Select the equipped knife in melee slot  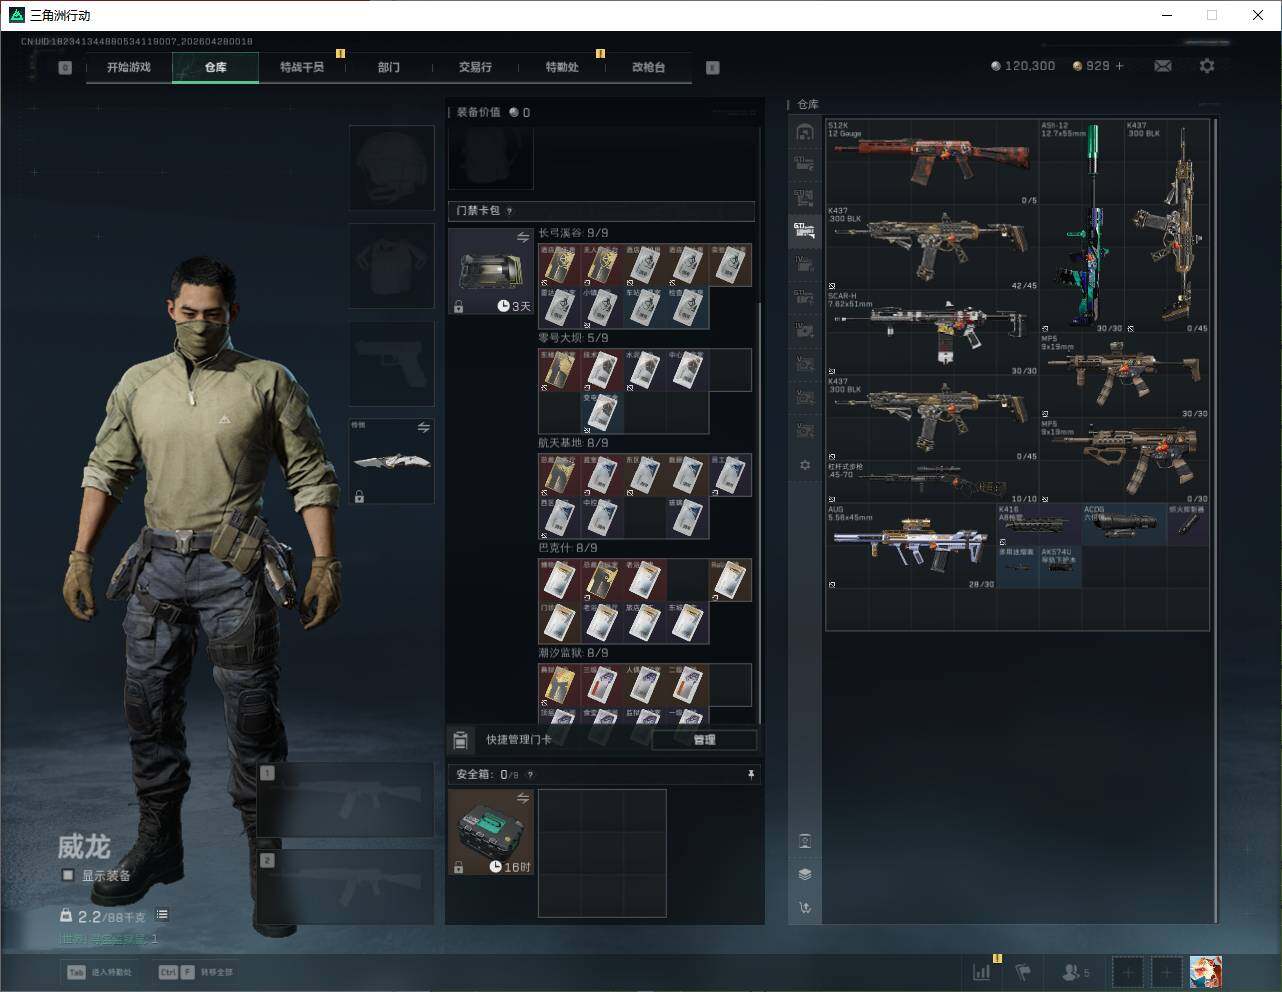click(391, 460)
